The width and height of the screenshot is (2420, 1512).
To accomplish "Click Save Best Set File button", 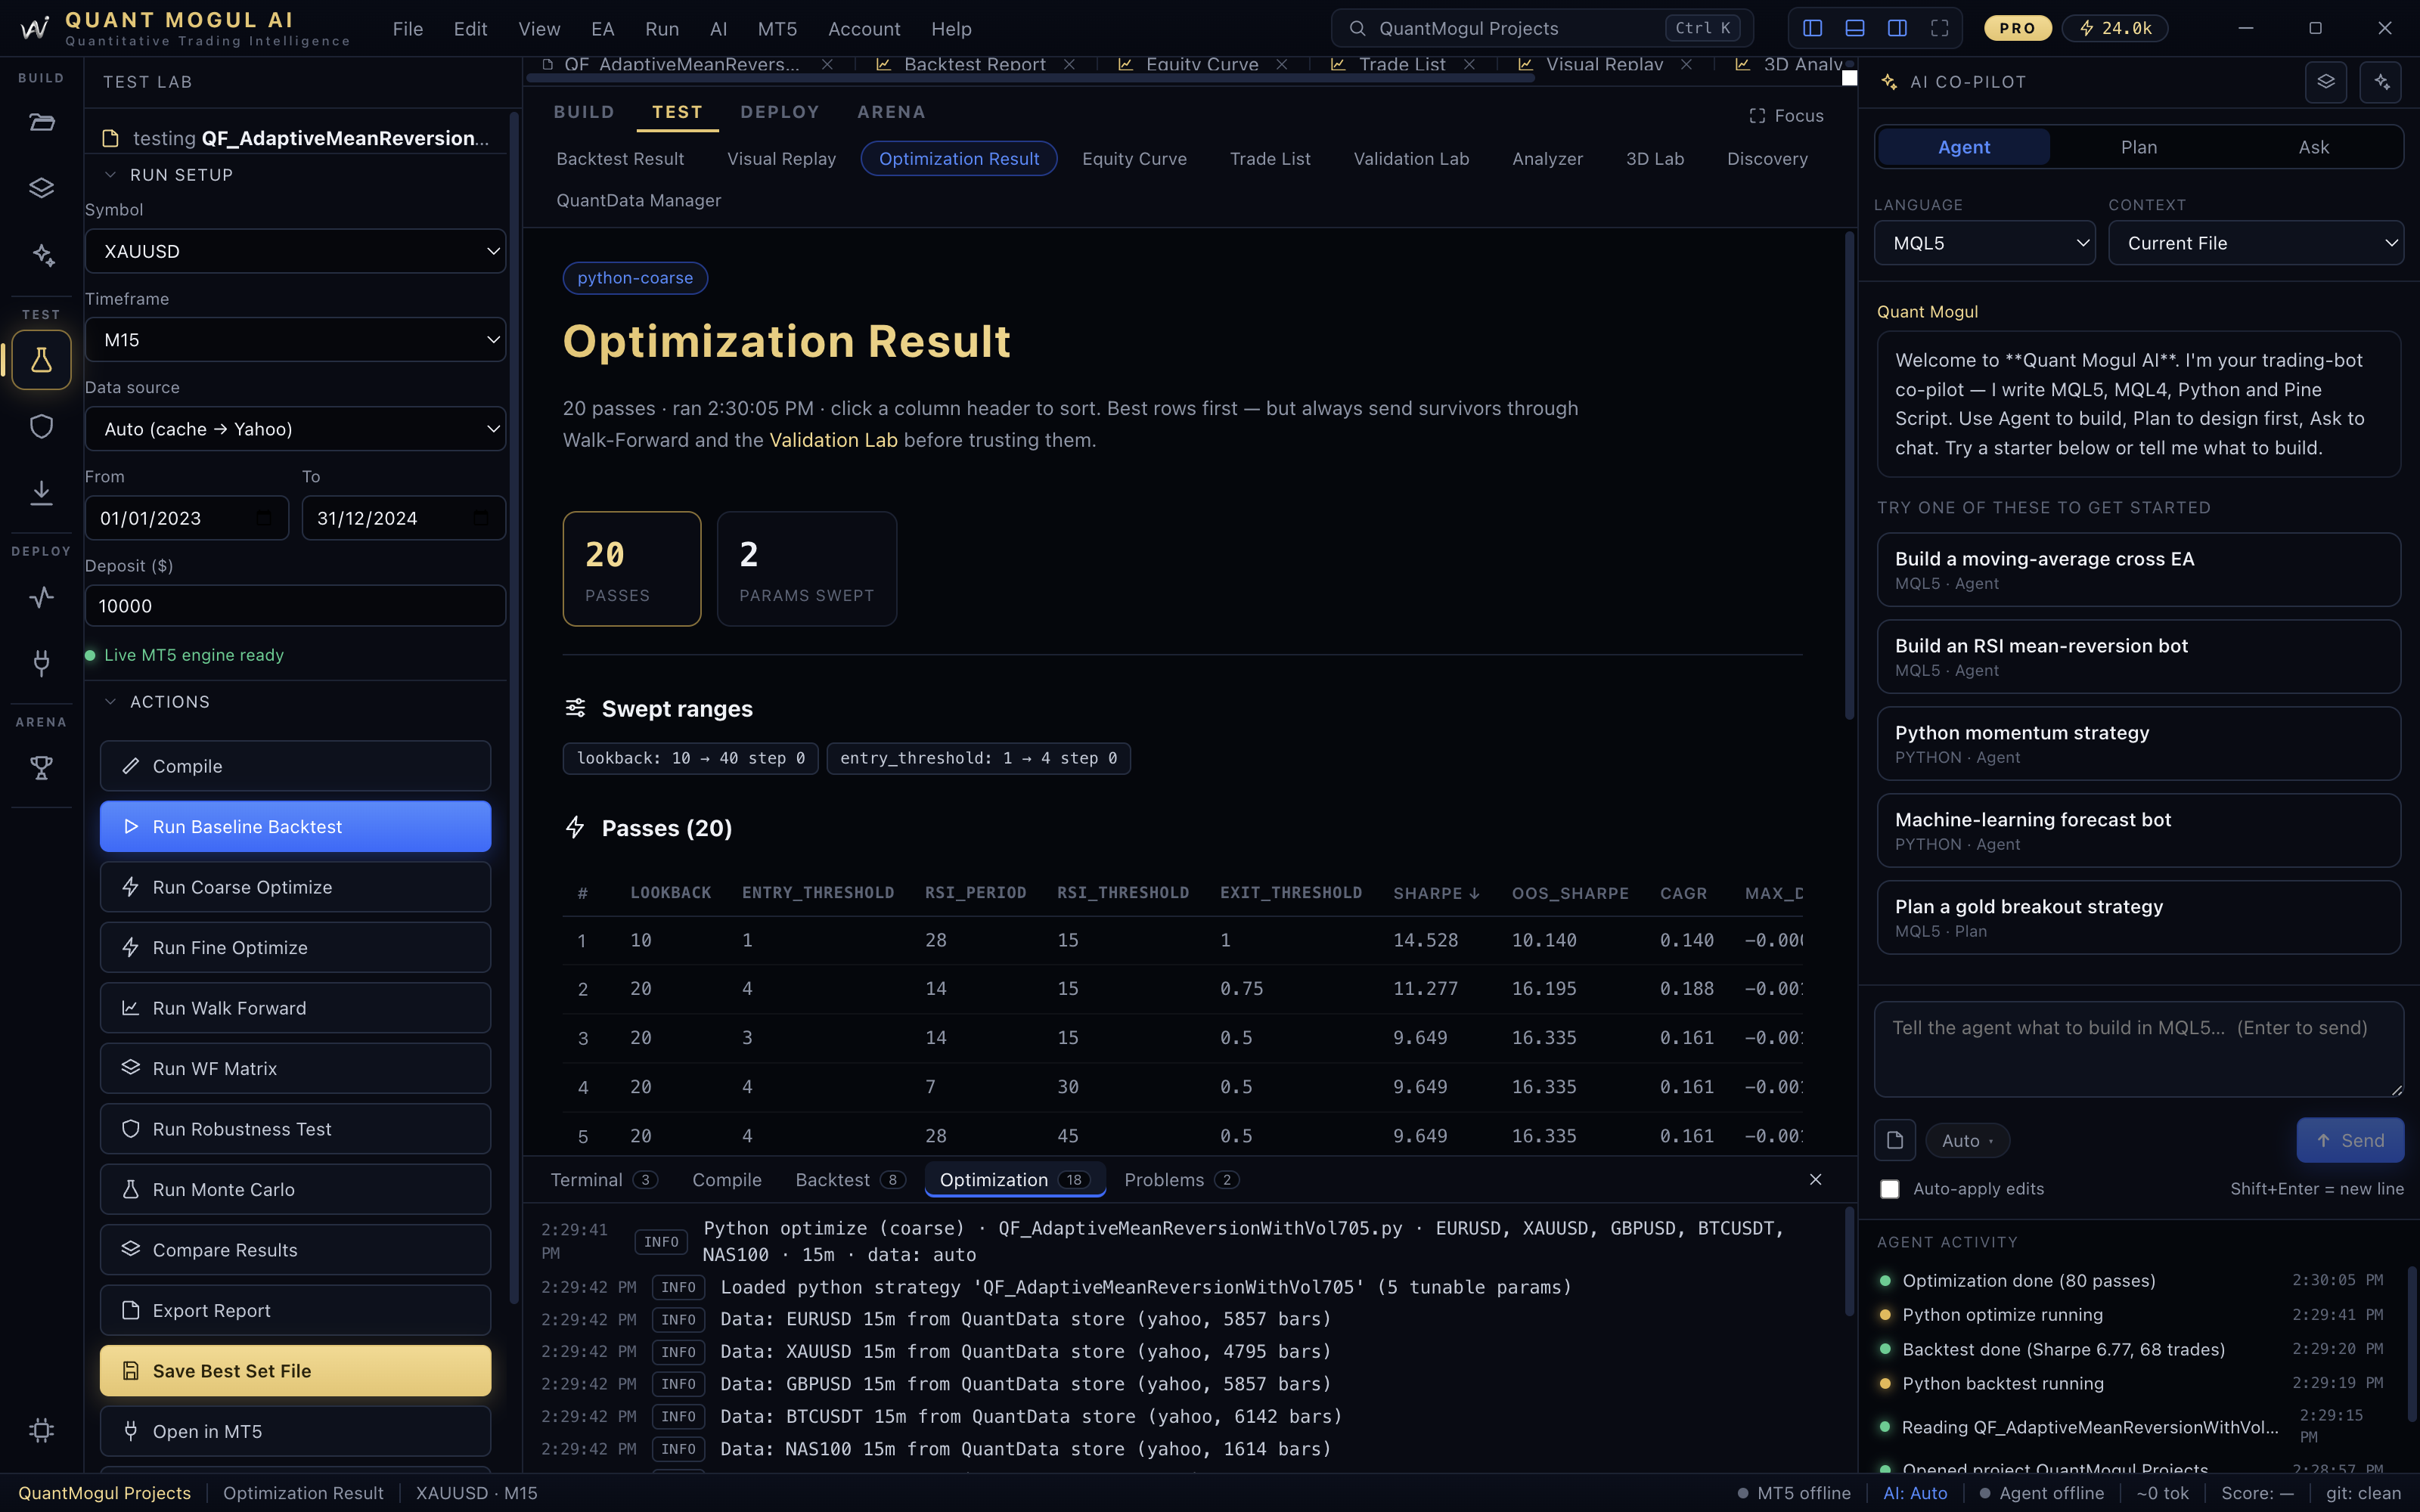I will point(295,1371).
